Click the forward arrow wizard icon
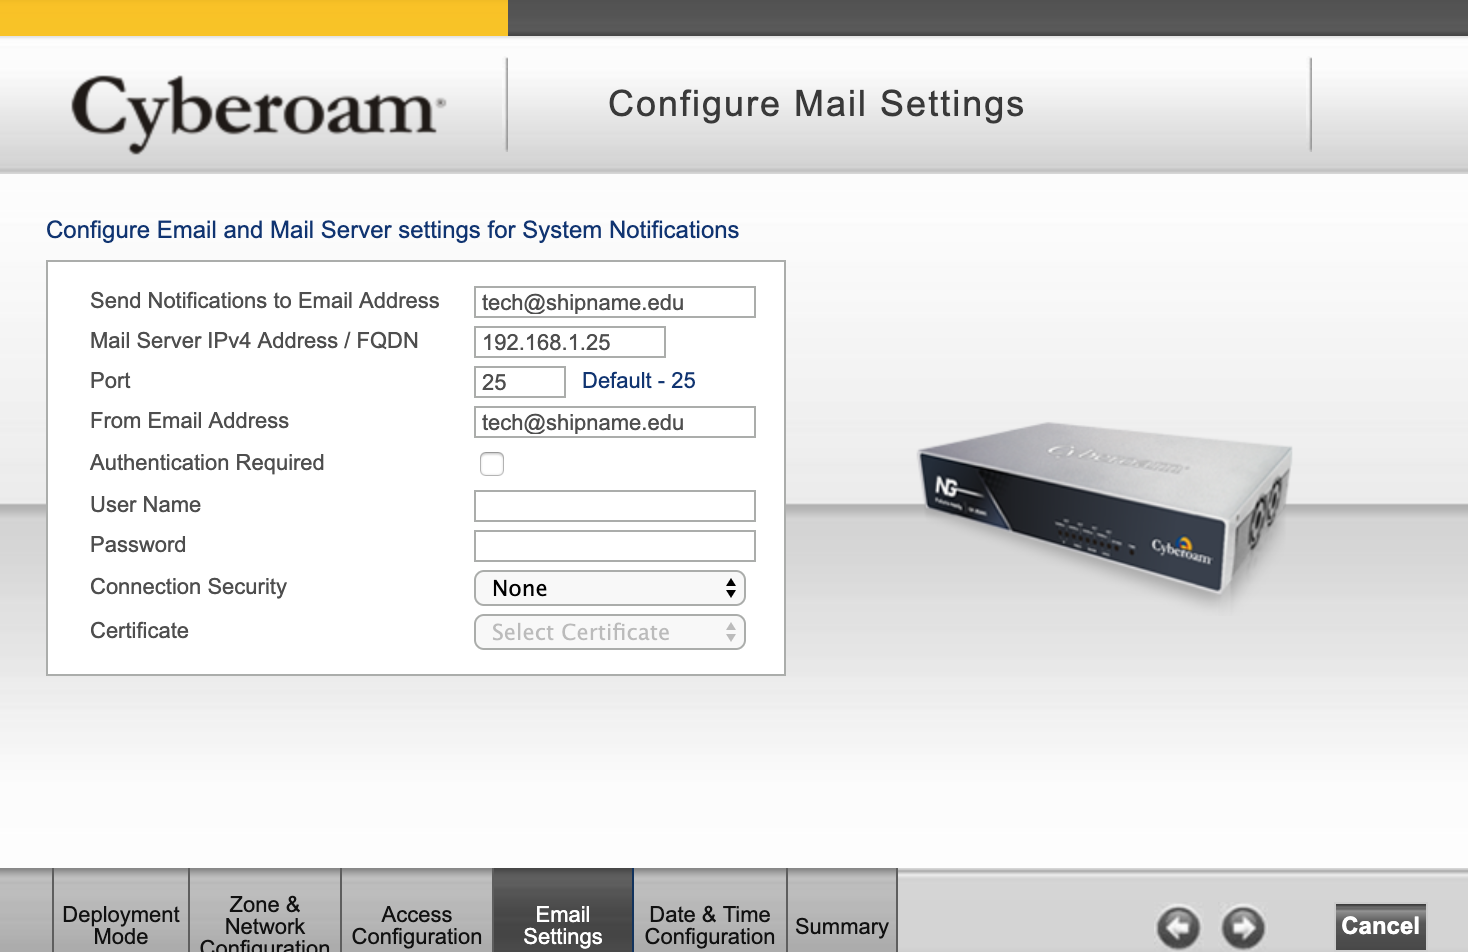Viewport: 1468px width, 952px height. coord(1243,927)
